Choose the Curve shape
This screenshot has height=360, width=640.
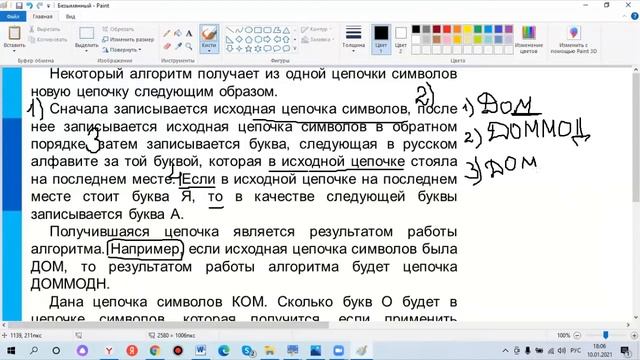click(239, 30)
